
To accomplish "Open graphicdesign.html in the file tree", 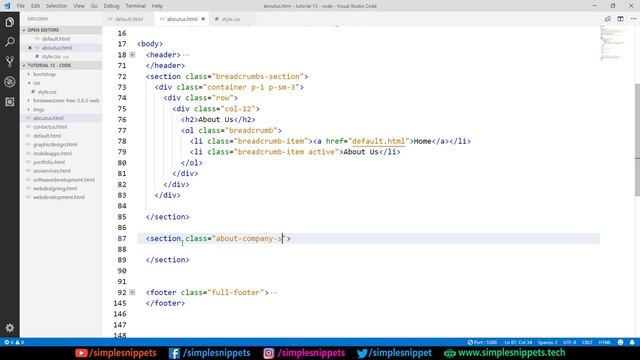I will pos(55,144).
